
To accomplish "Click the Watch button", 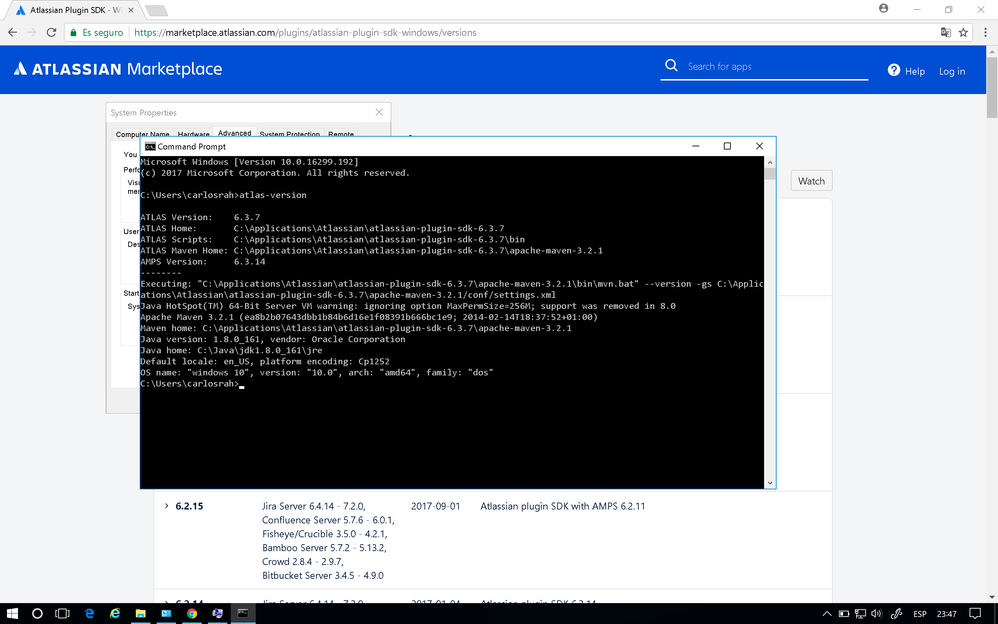I will pos(812,181).
